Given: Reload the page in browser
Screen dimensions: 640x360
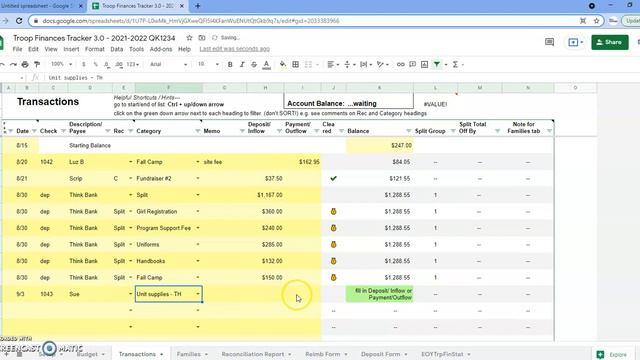Looking at the screenshot, I should click(19, 21).
